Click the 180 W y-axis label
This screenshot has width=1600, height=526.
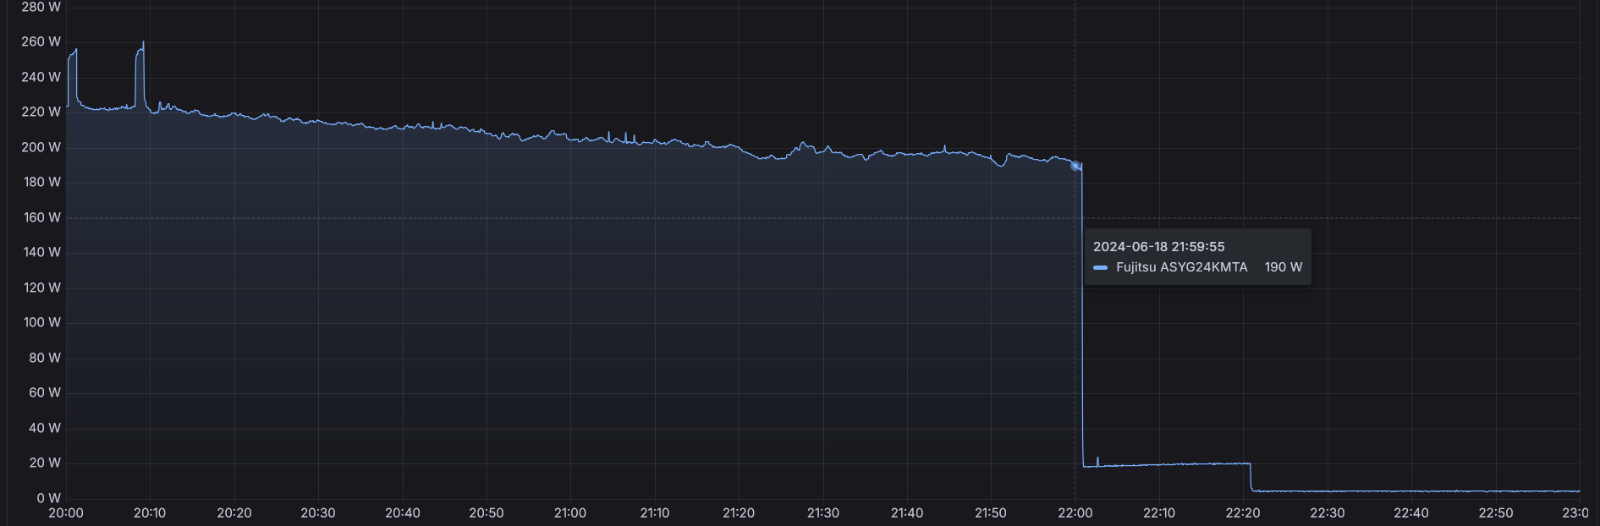point(42,182)
